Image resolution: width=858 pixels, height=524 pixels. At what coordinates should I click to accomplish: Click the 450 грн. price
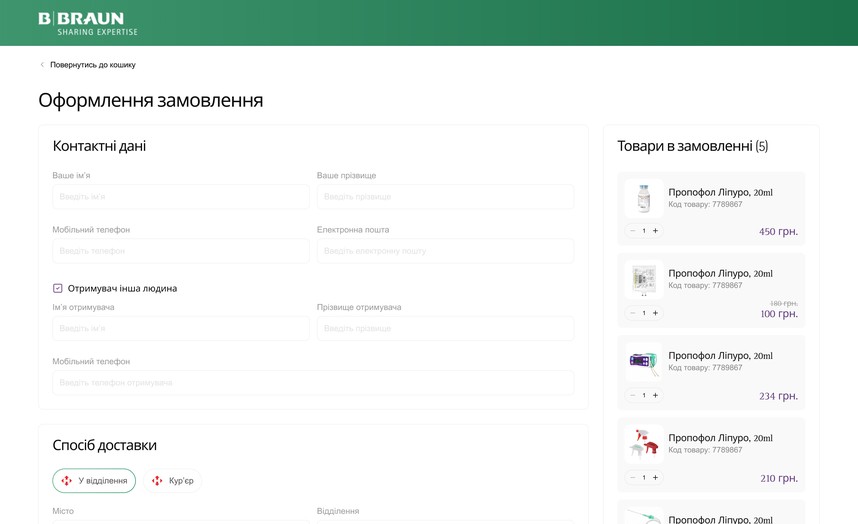(778, 231)
